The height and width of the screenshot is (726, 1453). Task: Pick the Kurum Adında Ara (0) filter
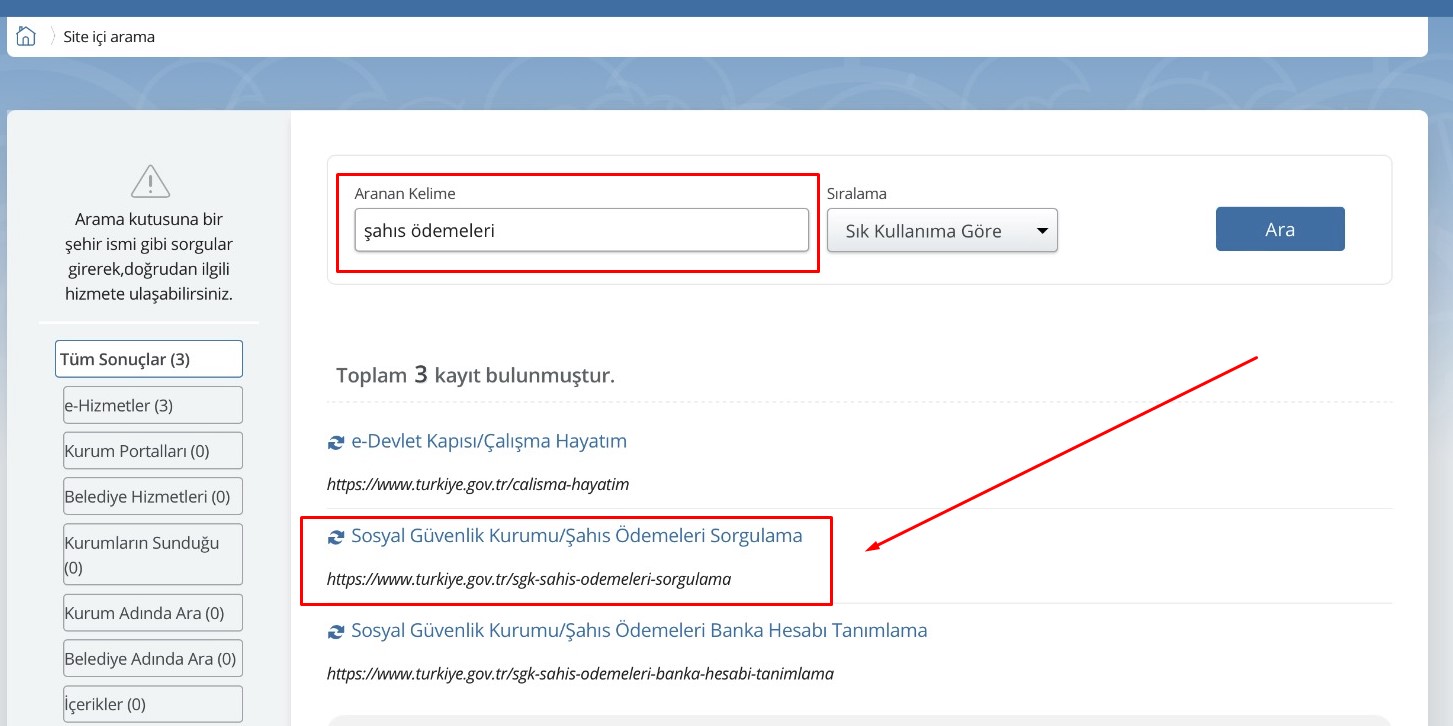(x=153, y=613)
